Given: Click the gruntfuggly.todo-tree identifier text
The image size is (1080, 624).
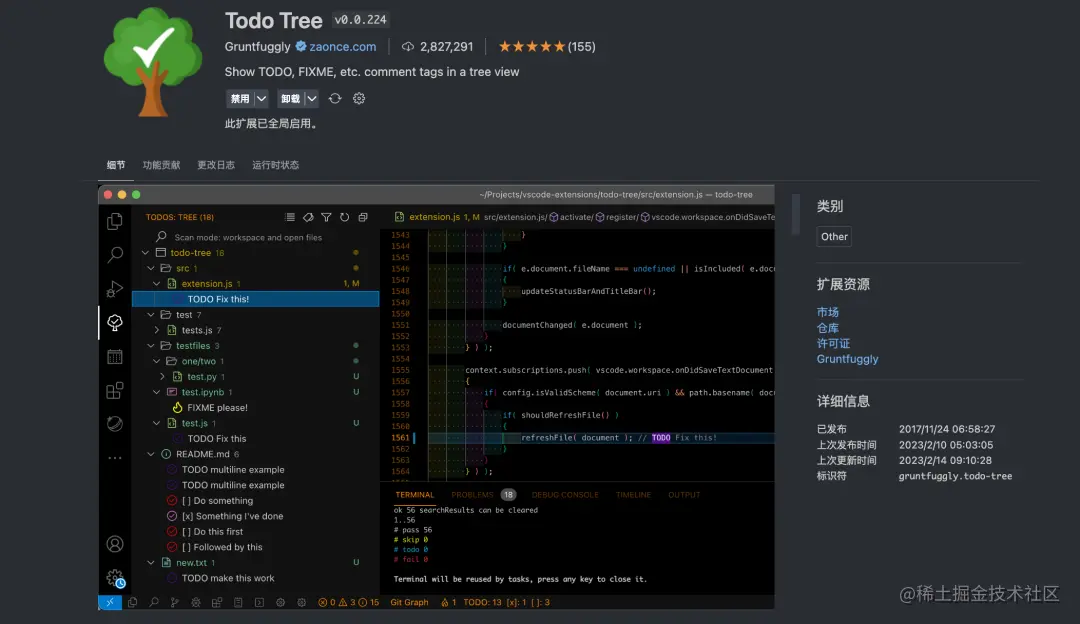Looking at the screenshot, I should click(955, 476).
